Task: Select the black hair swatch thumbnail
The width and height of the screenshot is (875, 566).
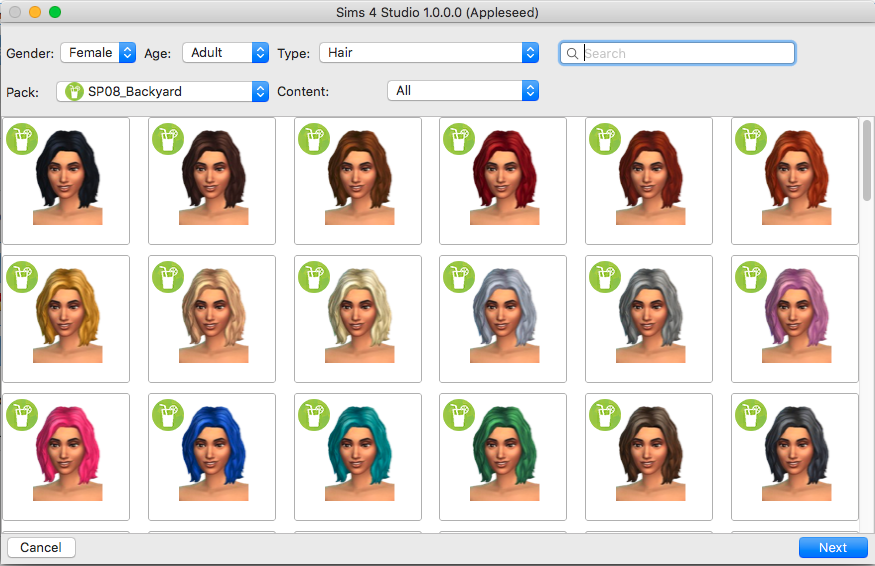Action: point(66,181)
